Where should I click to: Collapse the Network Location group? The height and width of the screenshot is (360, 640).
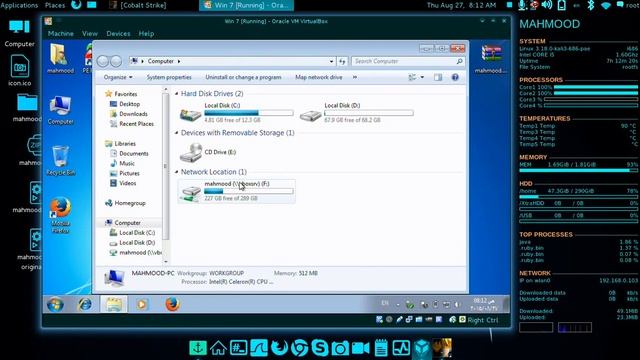tap(177, 172)
